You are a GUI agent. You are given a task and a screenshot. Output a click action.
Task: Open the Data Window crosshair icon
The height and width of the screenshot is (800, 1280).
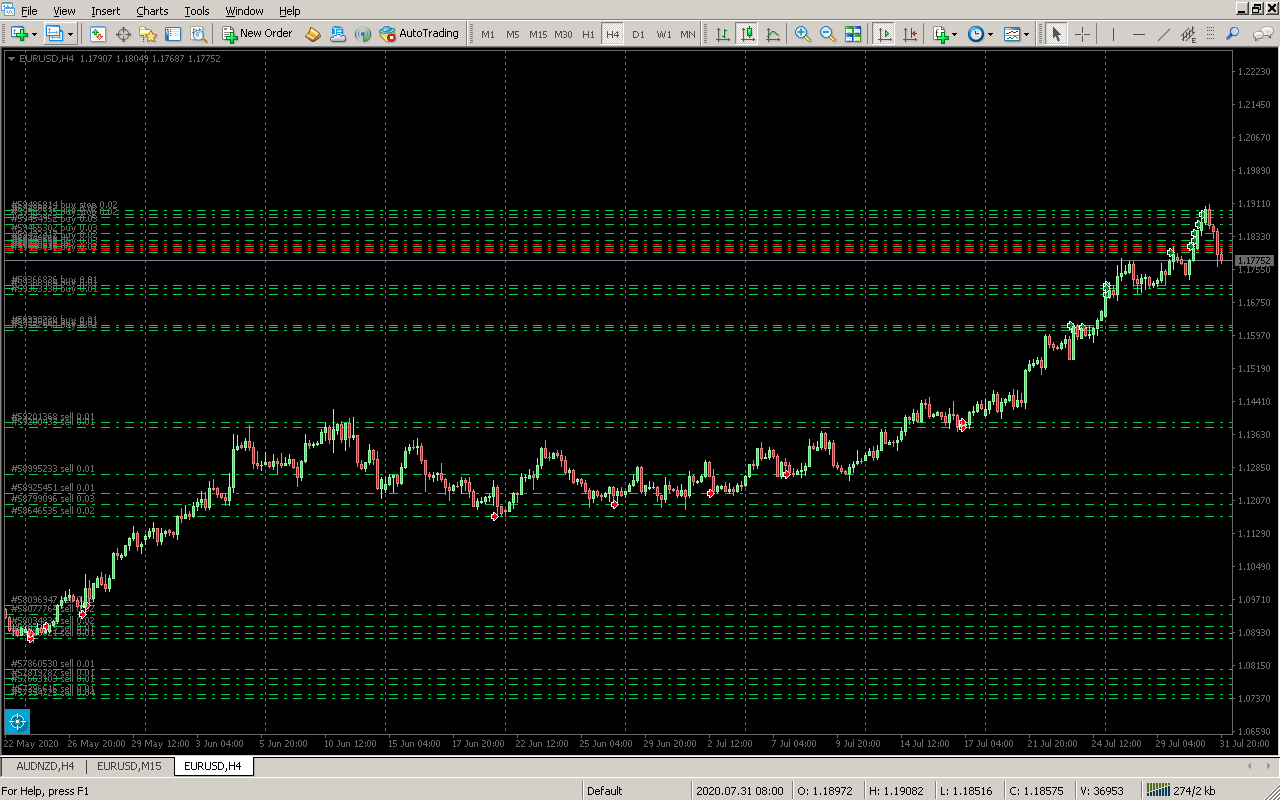point(123,34)
